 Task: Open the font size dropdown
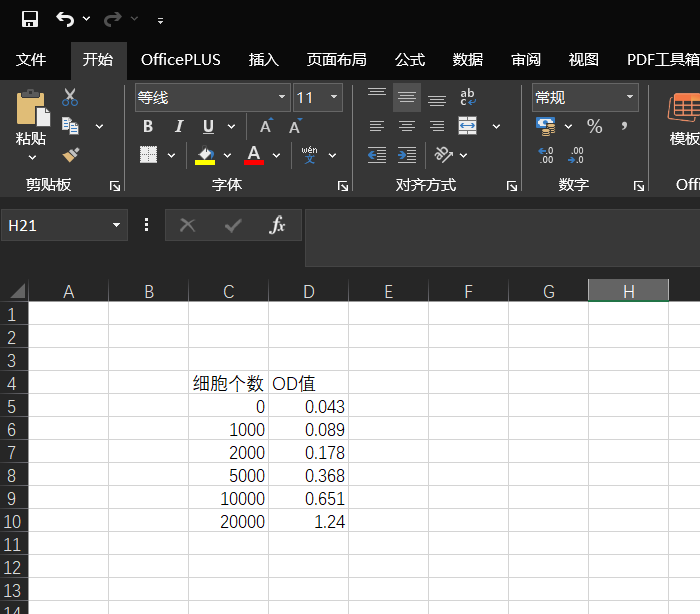click(x=334, y=98)
